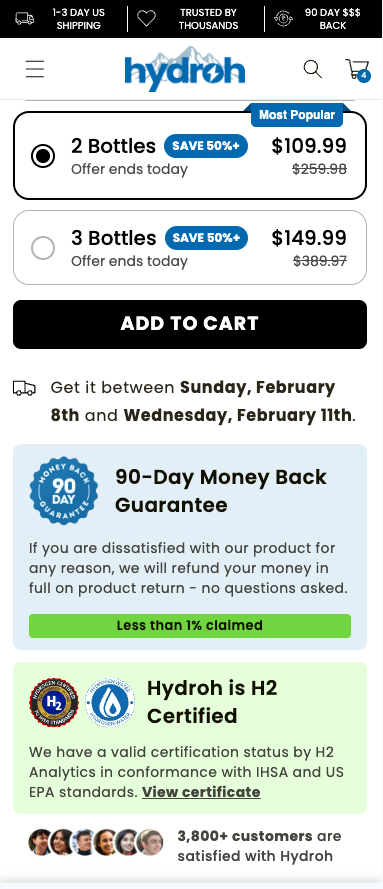This screenshot has height=889, width=383.
Task: Open the search magnifier icon
Action: pyautogui.click(x=312, y=69)
